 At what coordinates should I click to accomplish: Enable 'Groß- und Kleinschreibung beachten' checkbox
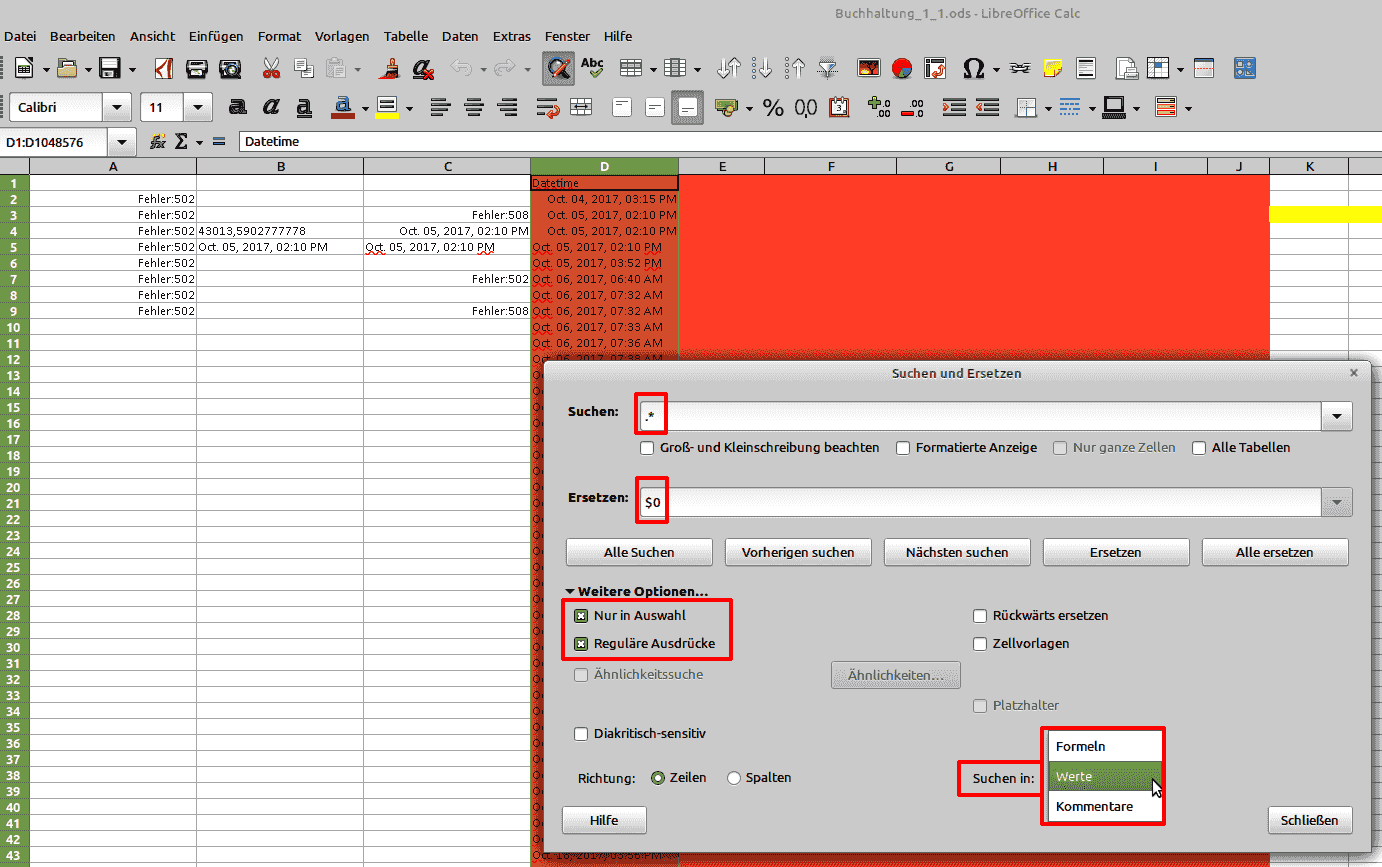[647, 448]
